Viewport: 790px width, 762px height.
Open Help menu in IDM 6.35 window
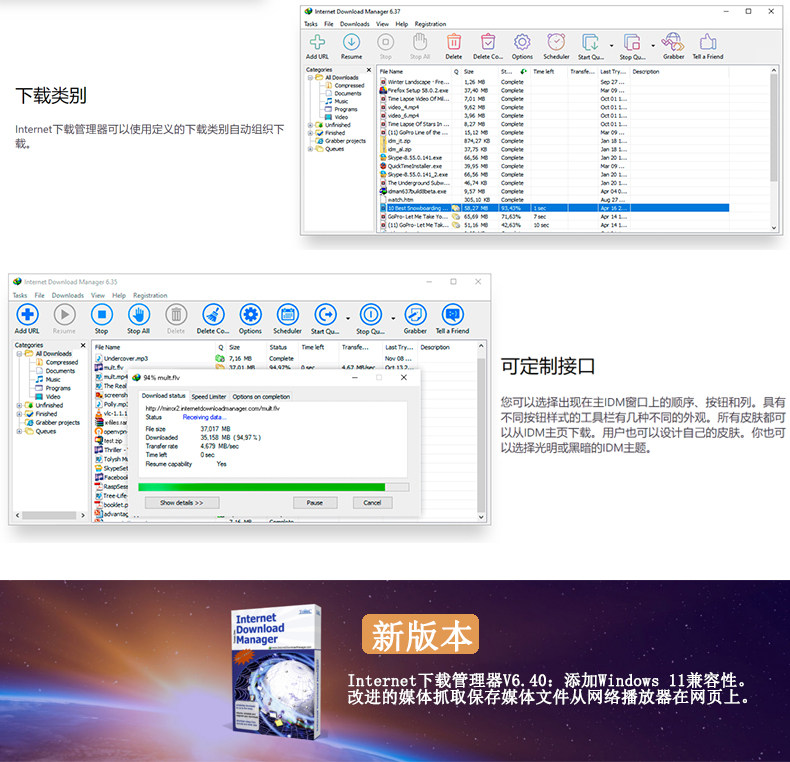click(x=119, y=295)
